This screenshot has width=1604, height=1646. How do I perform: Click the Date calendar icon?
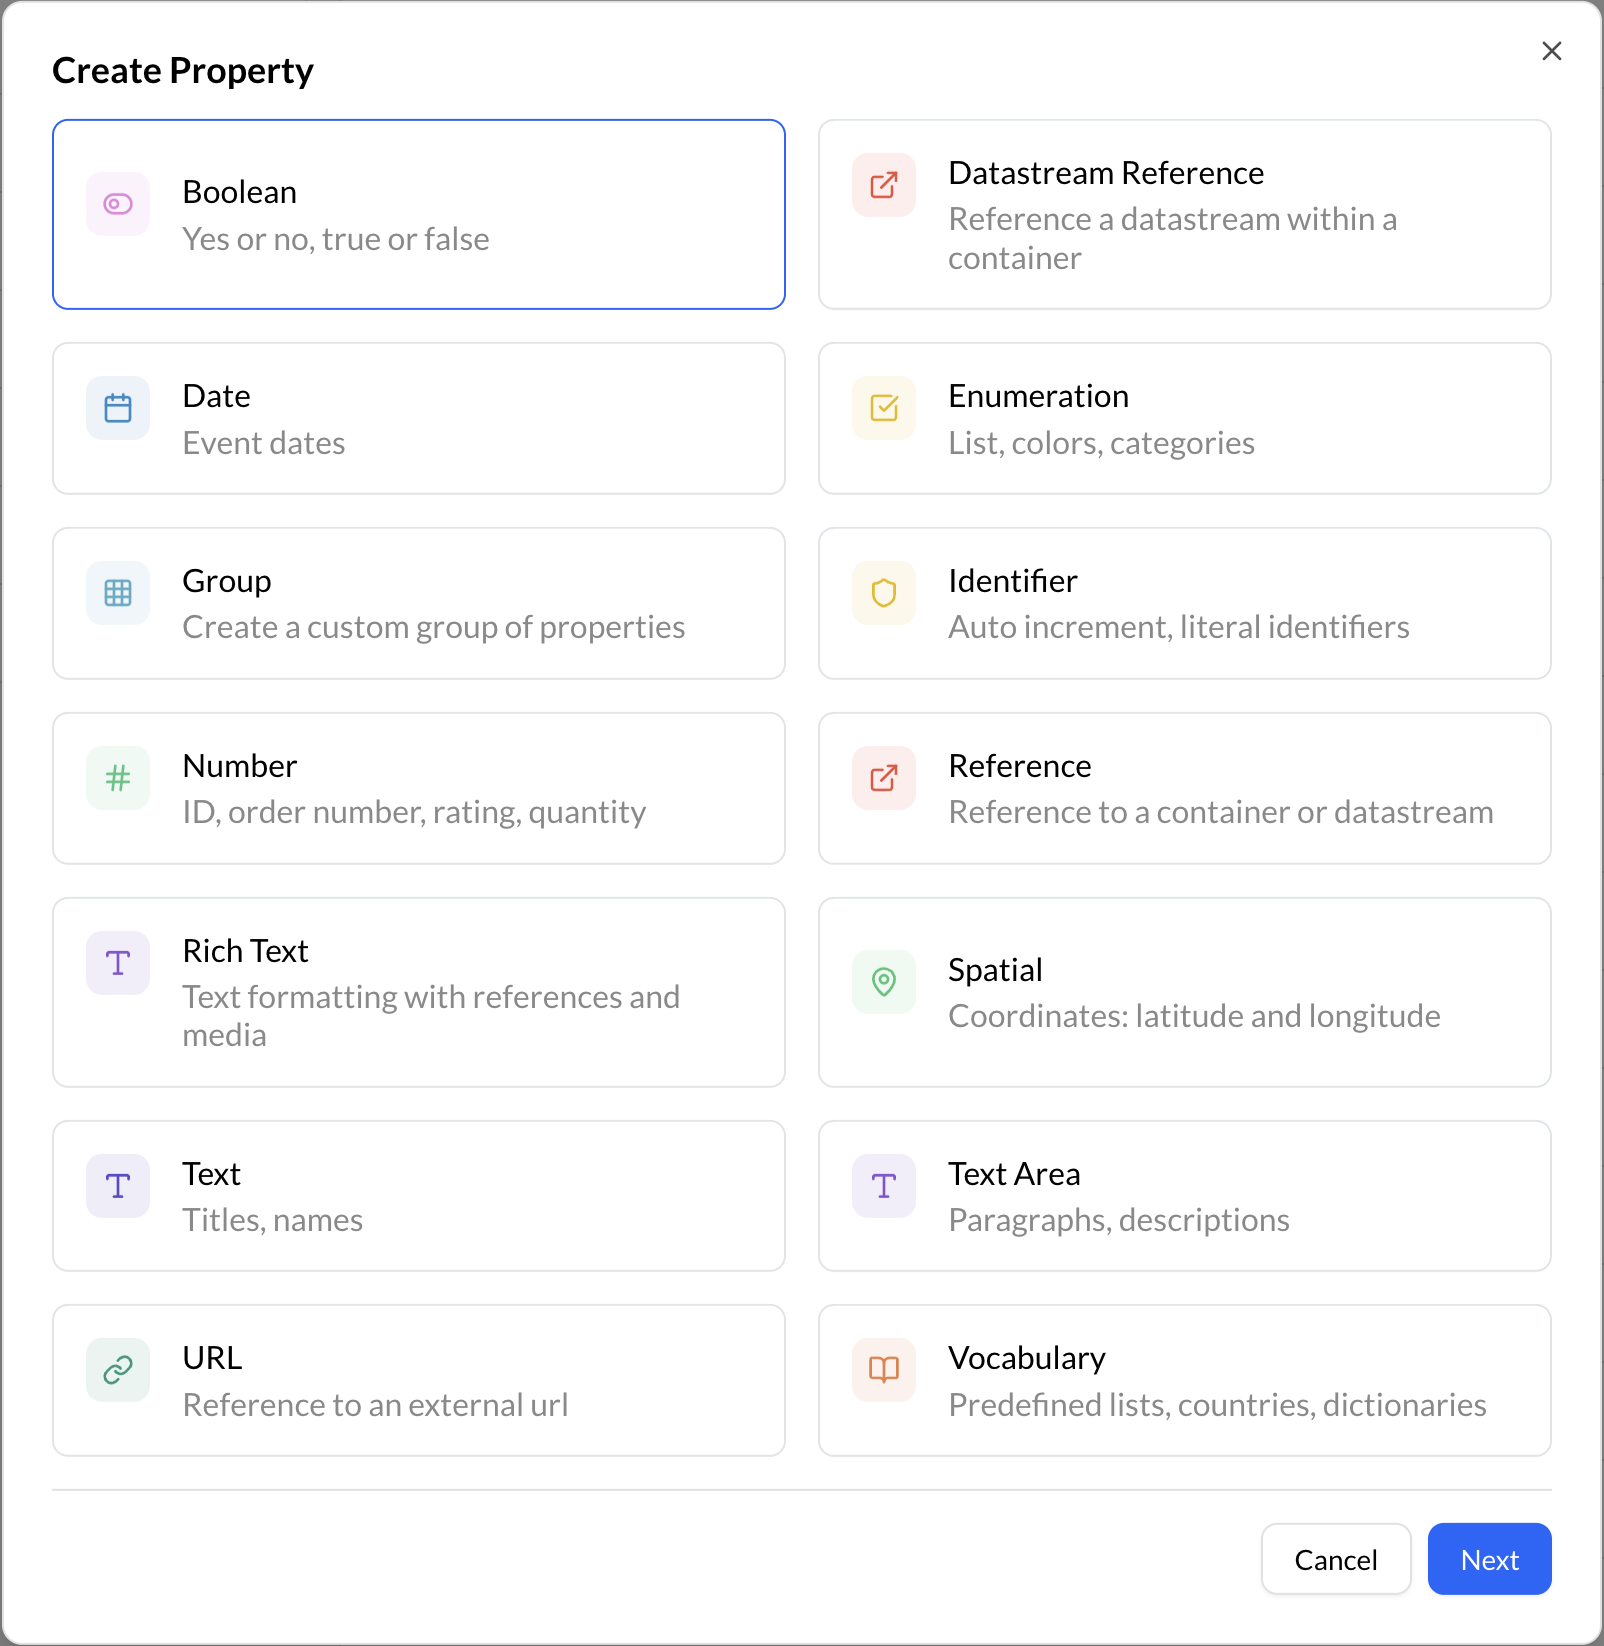(117, 408)
